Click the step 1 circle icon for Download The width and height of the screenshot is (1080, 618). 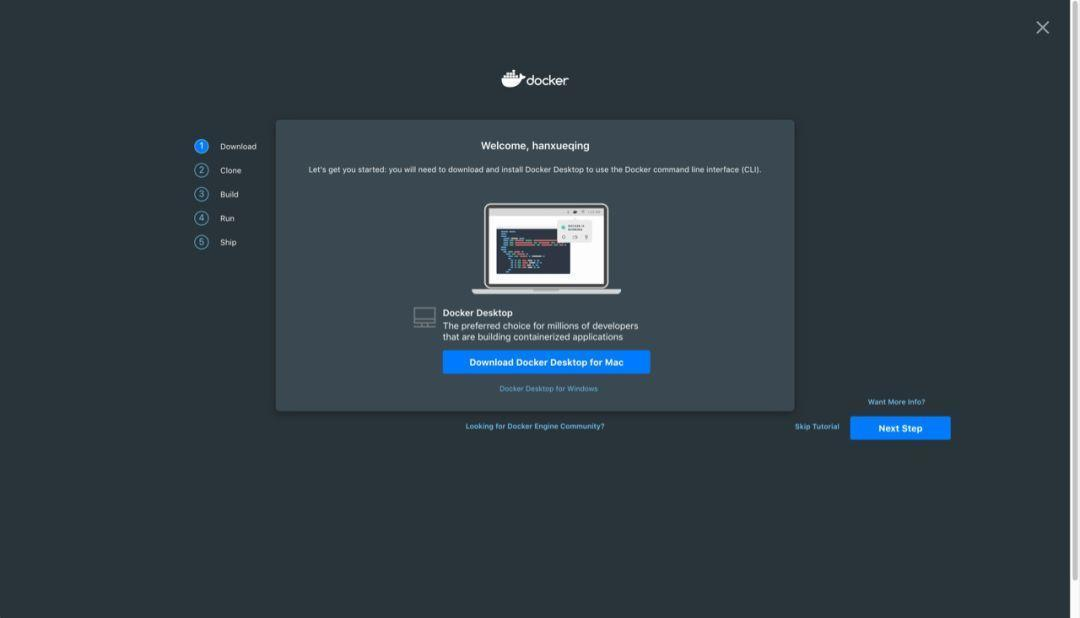click(x=201, y=146)
